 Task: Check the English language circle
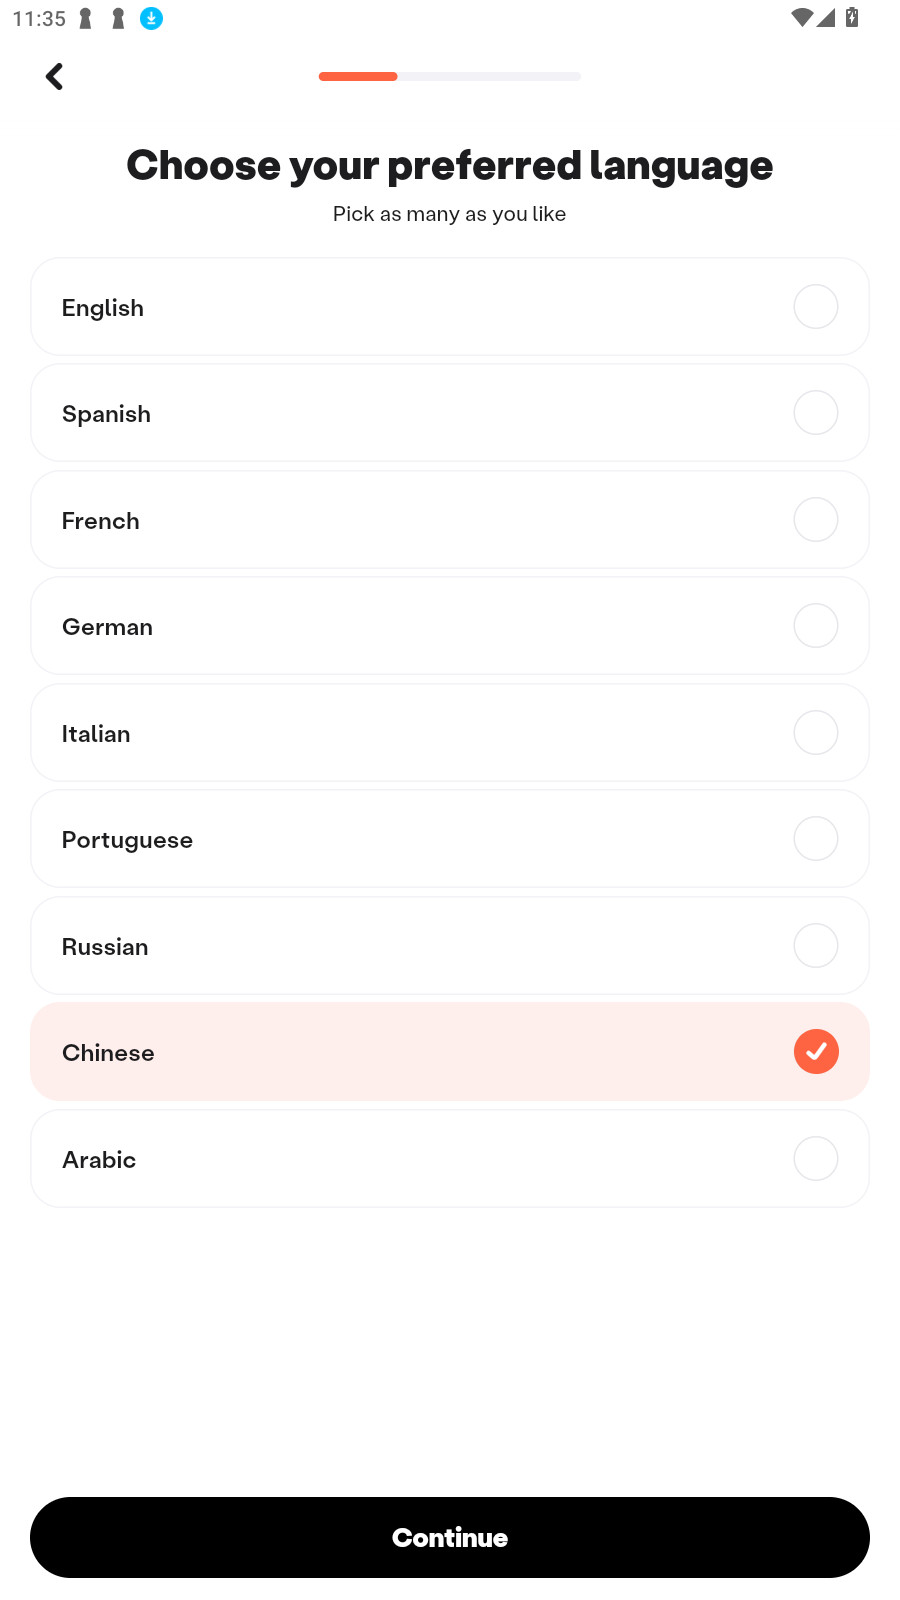(816, 307)
